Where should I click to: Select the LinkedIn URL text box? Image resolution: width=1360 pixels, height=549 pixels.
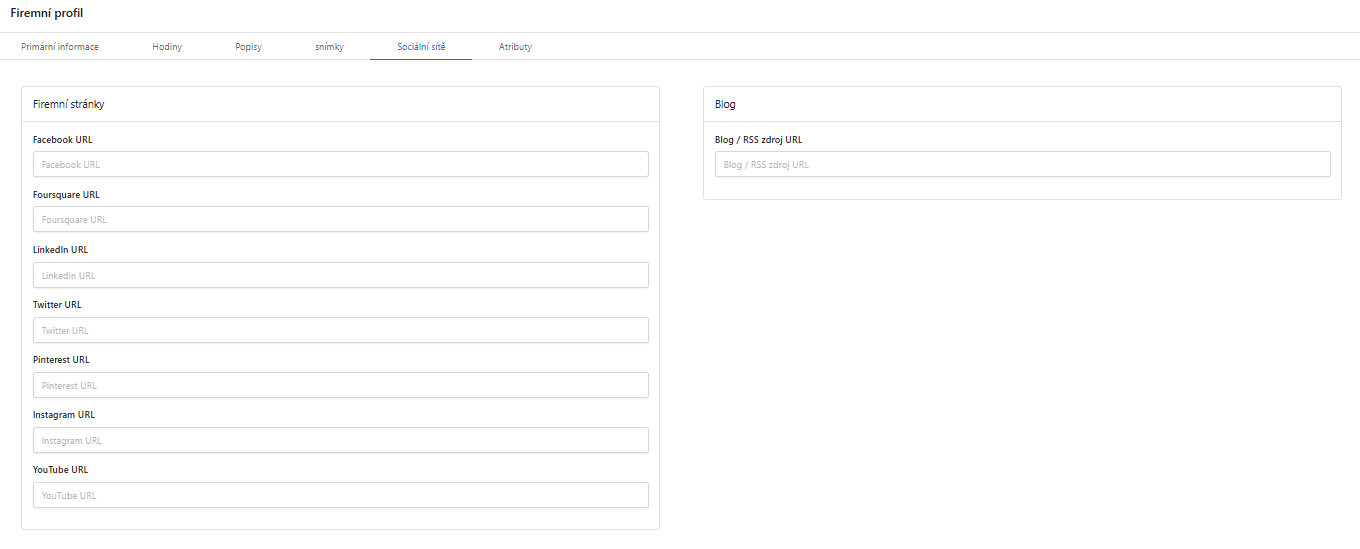tap(341, 275)
